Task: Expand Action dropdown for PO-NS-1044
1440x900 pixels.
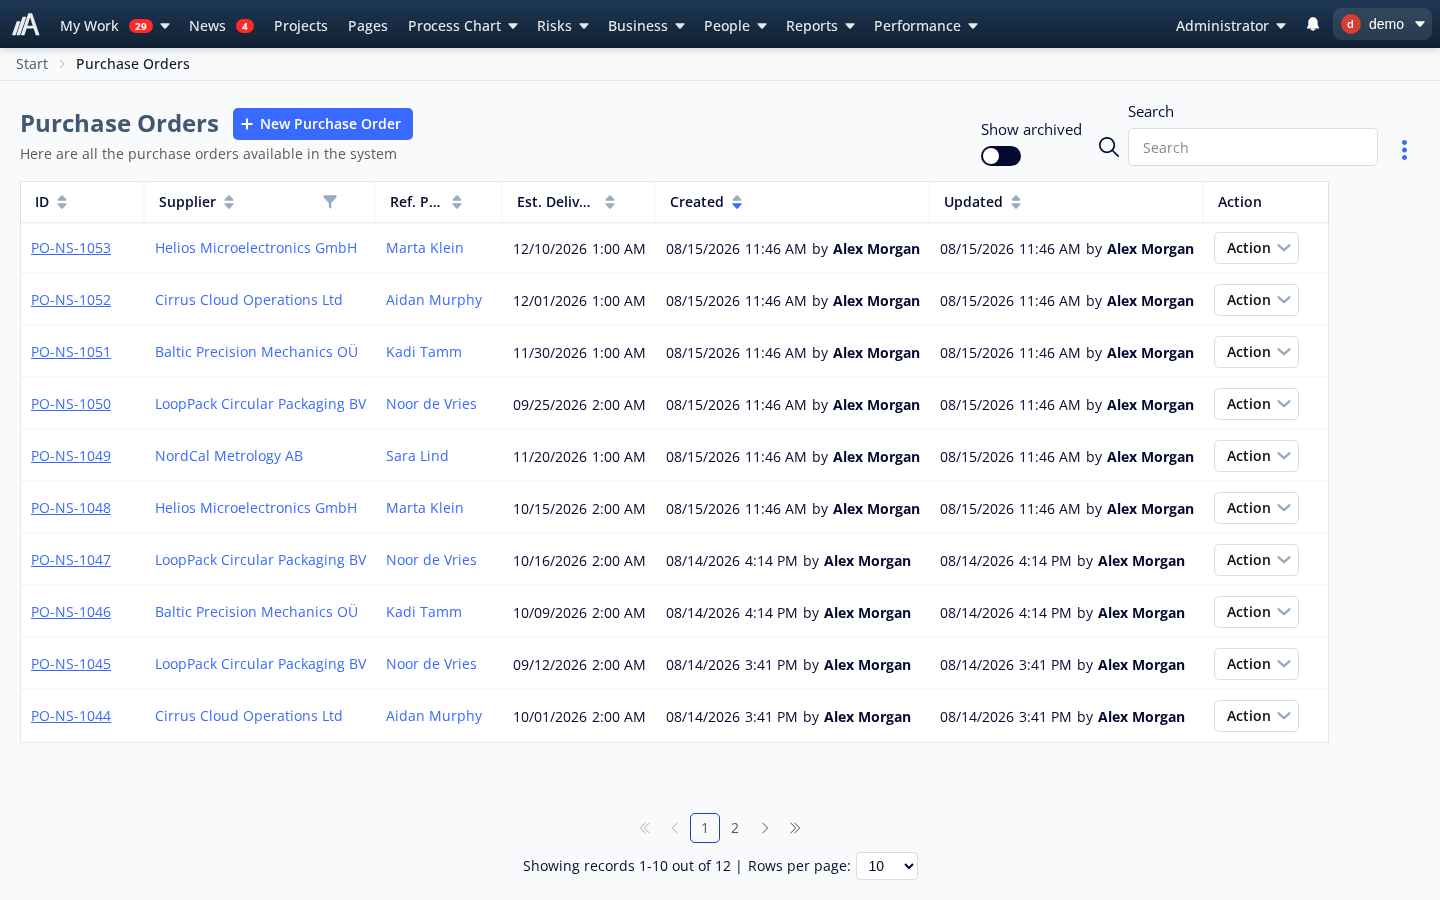Action: click(x=1256, y=716)
